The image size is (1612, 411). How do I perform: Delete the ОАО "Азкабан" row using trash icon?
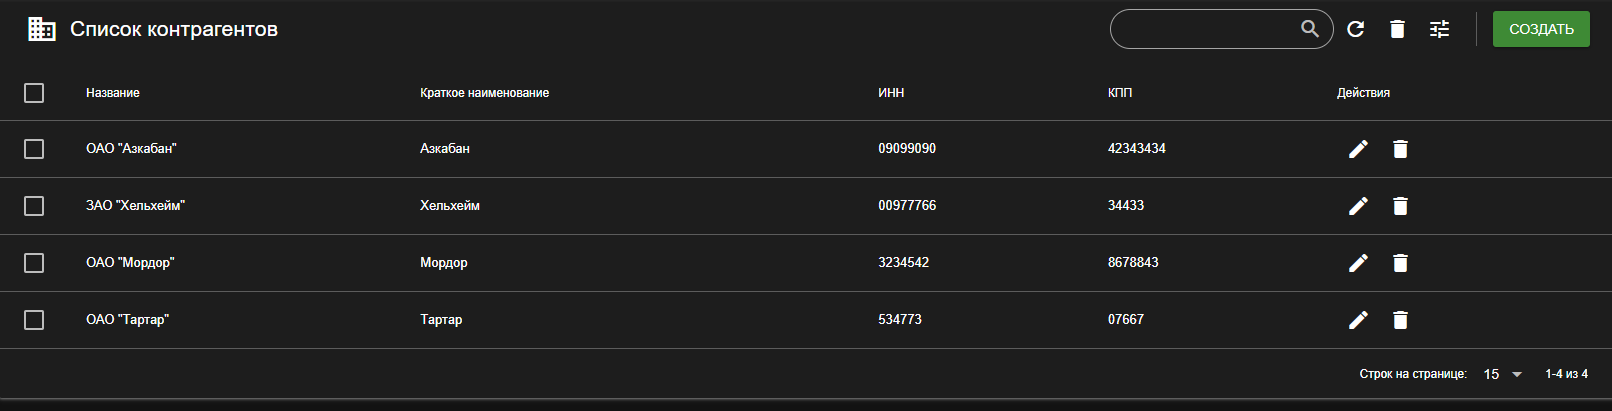click(x=1400, y=149)
